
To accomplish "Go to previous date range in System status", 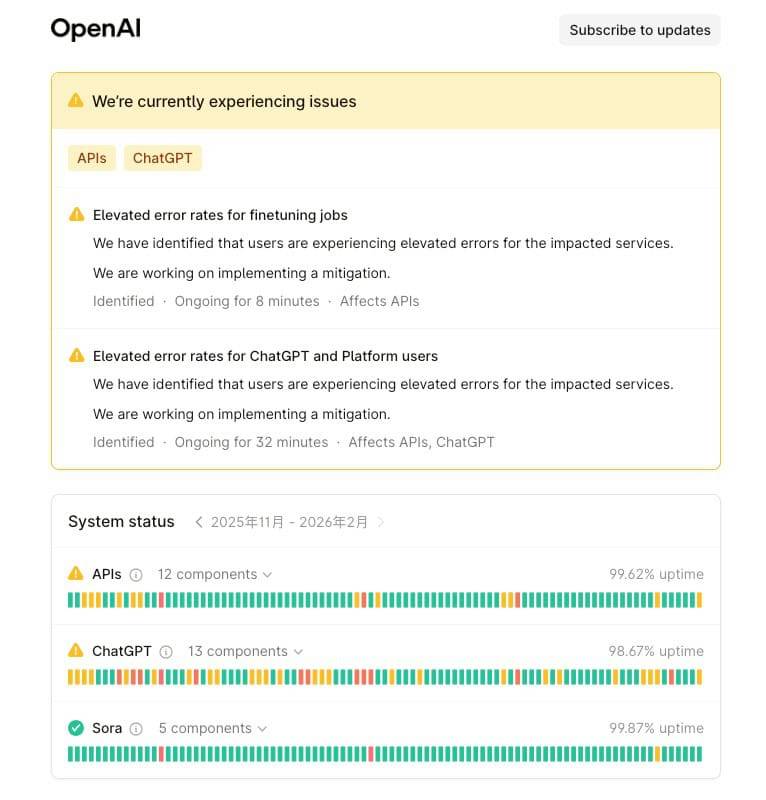I will pyautogui.click(x=199, y=522).
